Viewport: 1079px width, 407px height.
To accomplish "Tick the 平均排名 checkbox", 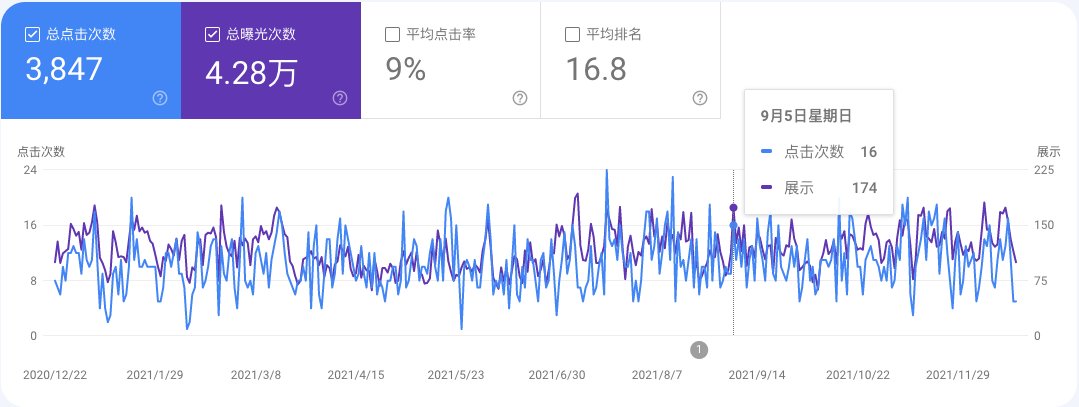I will pyautogui.click(x=572, y=35).
